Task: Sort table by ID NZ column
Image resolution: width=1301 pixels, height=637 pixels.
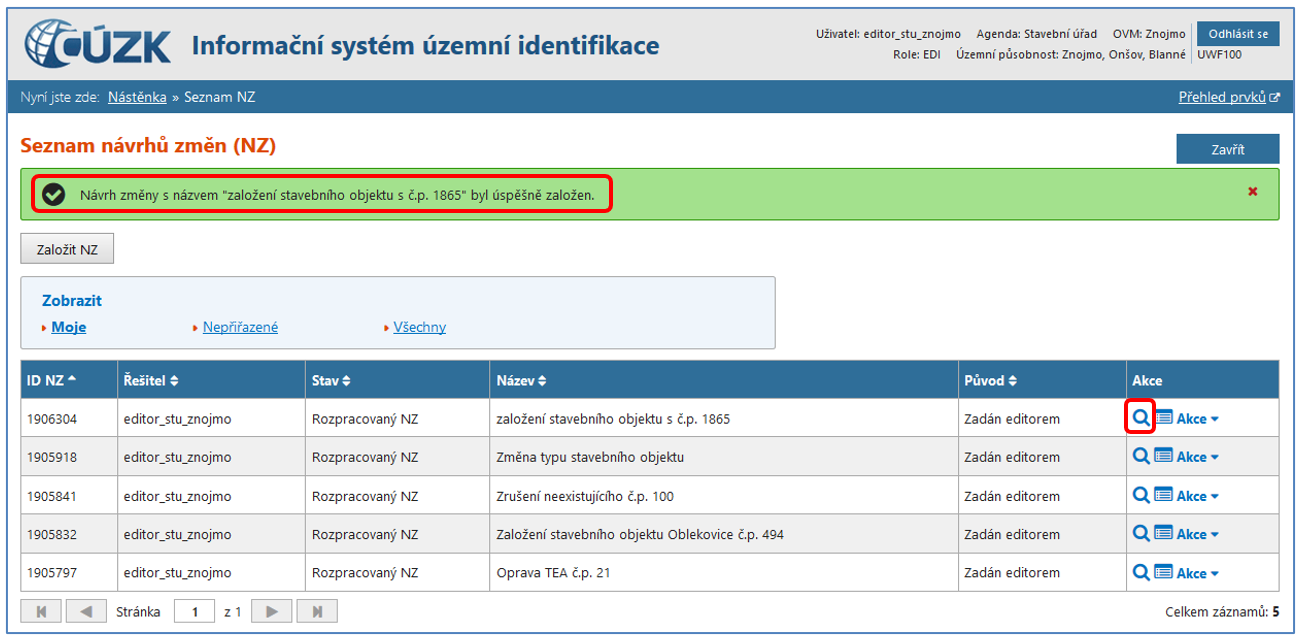Action: (x=51, y=380)
